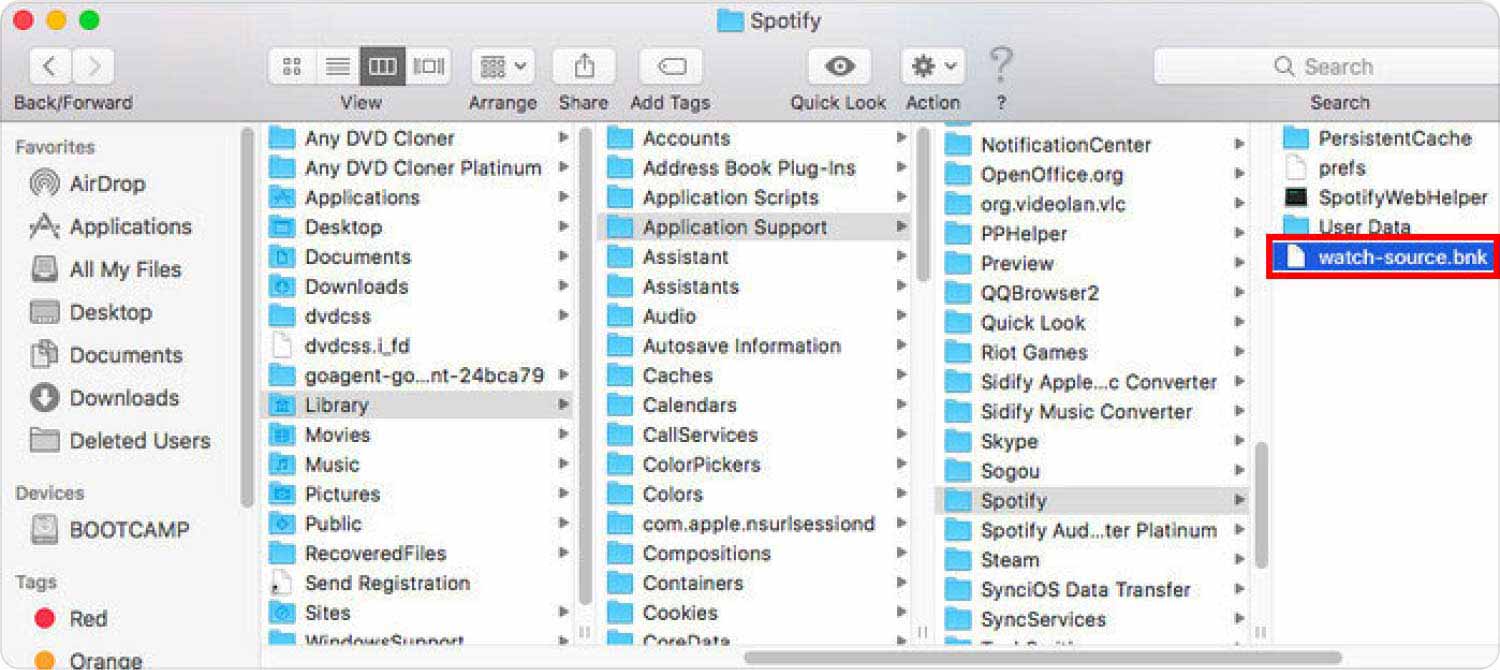Switch to icon view
Viewport: 1500px width, 670px height.
pos(292,67)
